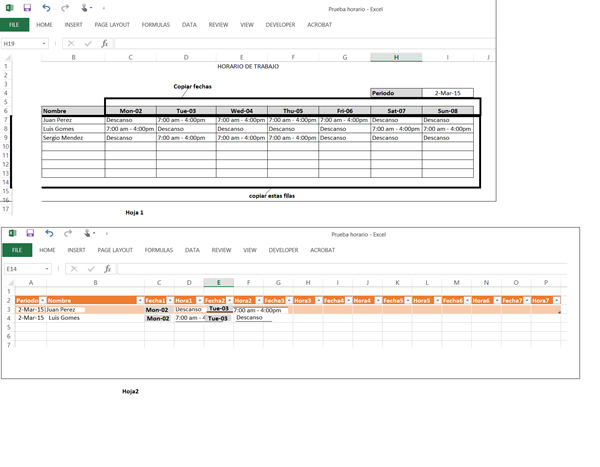This screenshot has height=467, width=600.
Task: Open the DEVELOPER tab in the upper window
Action: (280, 25)
